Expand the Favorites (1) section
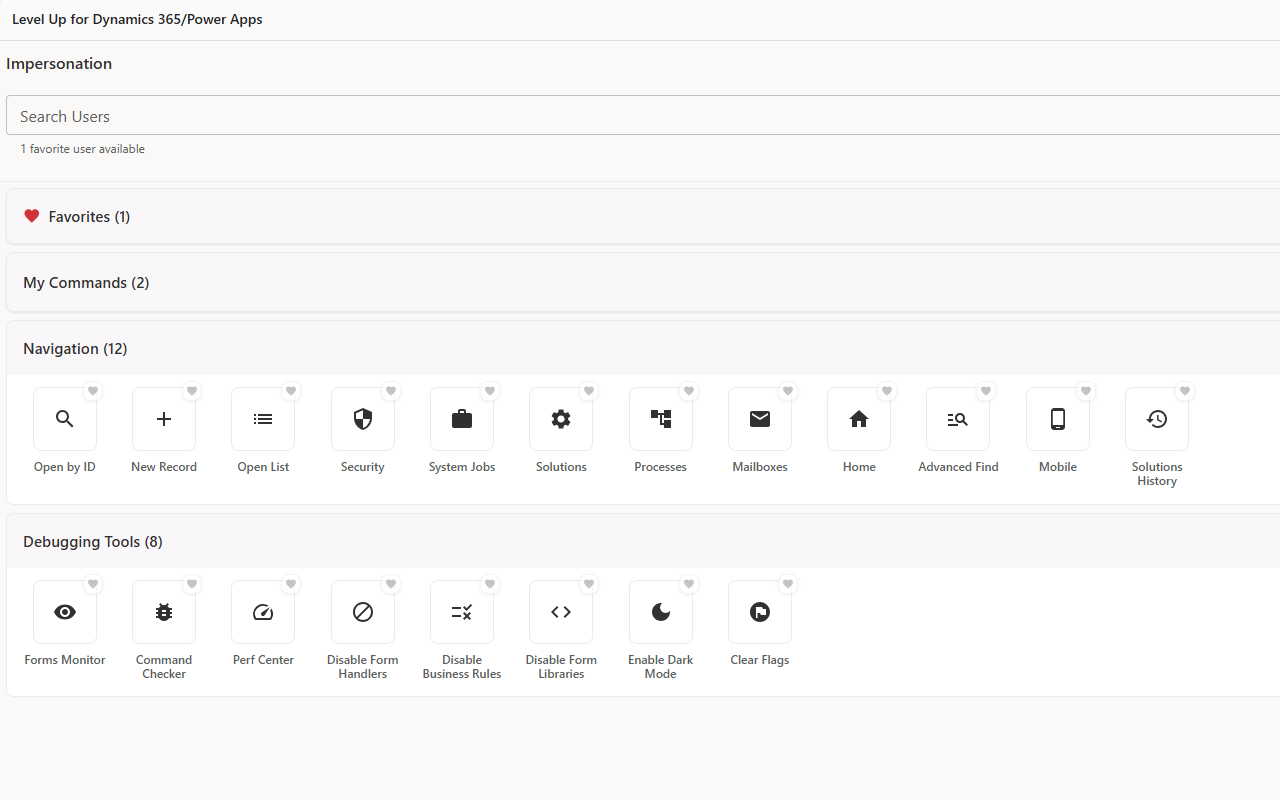 pos(643,216)
